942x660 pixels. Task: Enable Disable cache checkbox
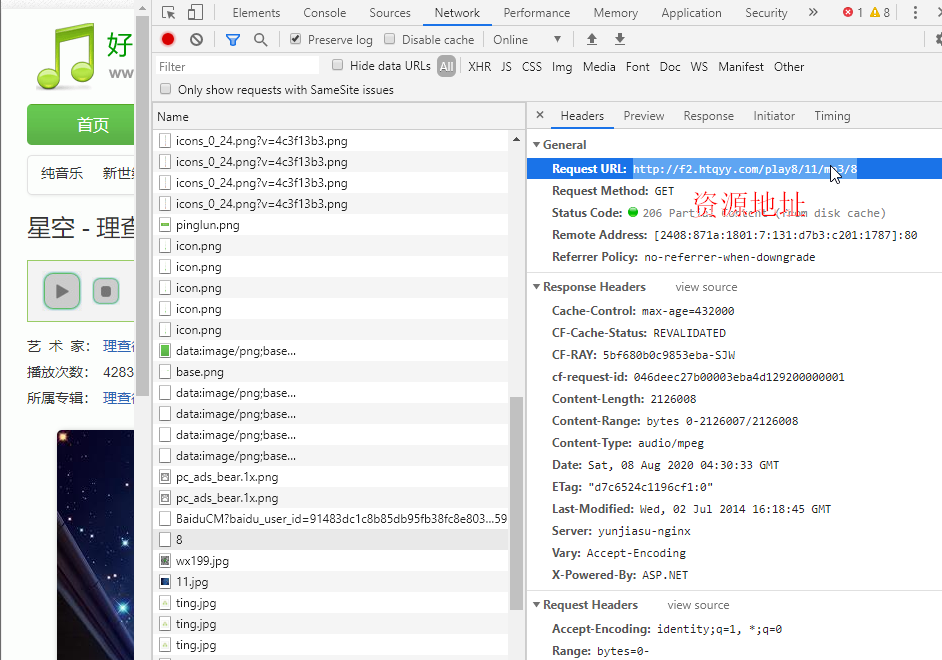[x=389, y=39]
